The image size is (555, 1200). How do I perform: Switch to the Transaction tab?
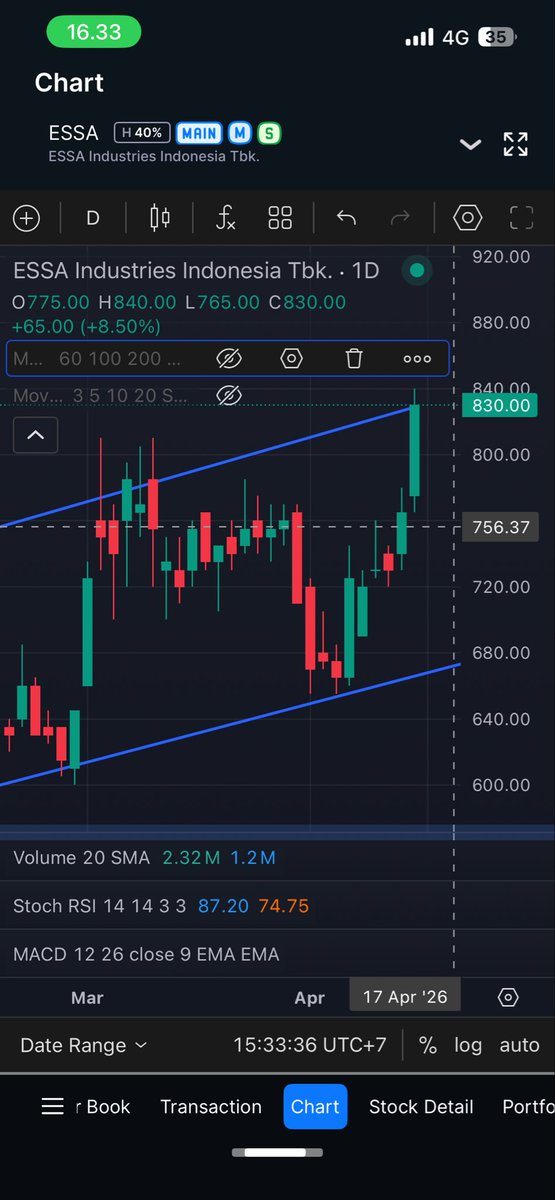coord(211,1106)
